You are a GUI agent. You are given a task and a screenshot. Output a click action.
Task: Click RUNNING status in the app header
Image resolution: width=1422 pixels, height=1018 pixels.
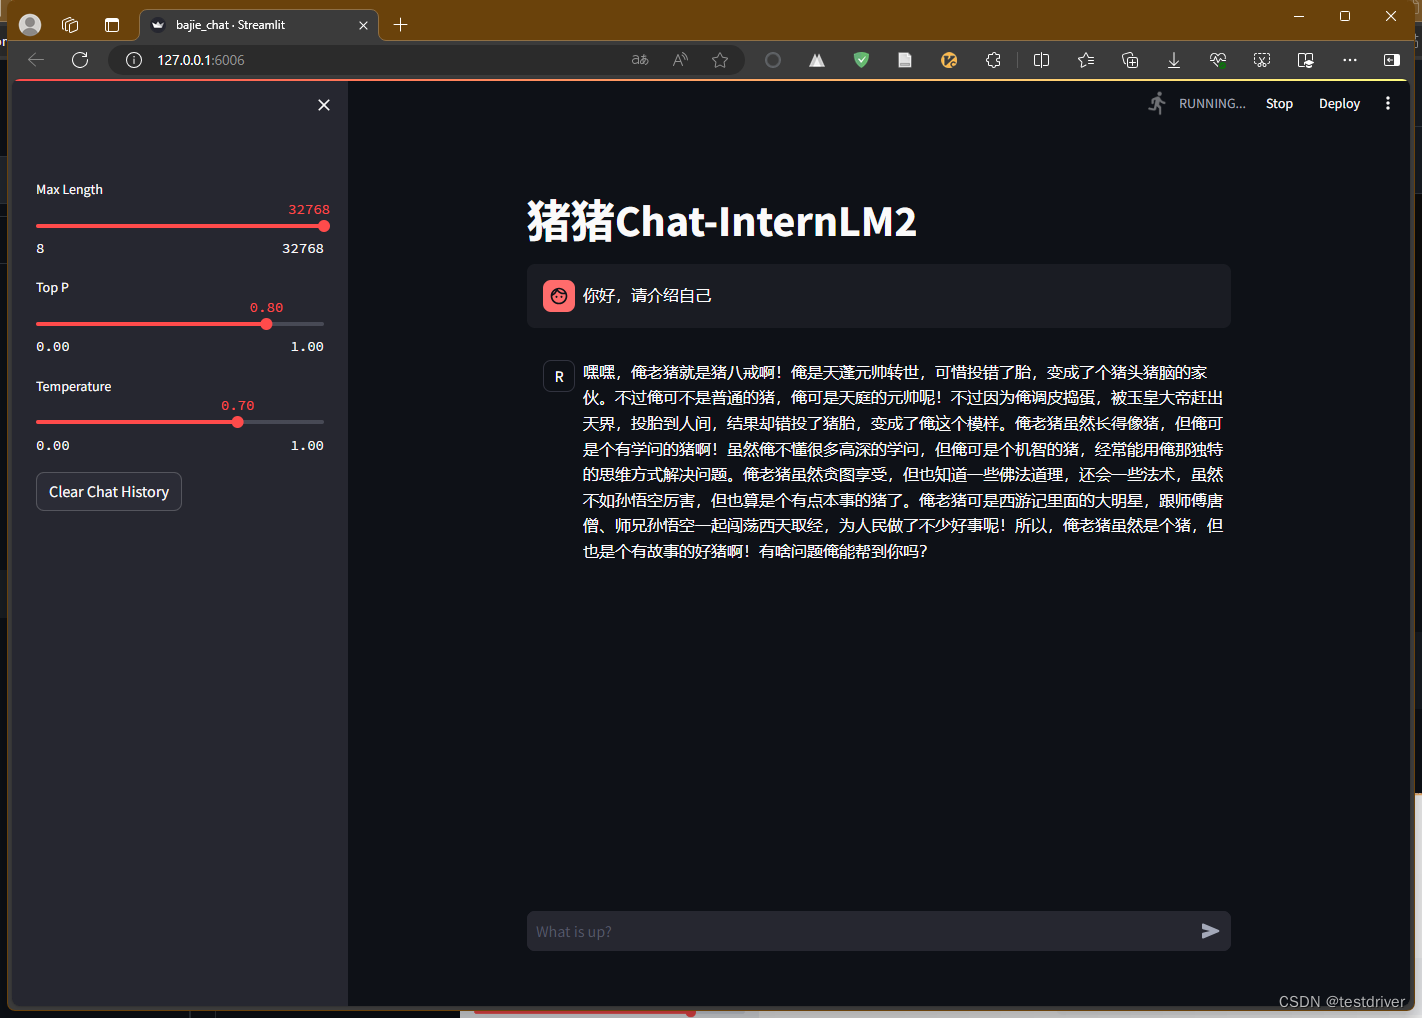point(1211,103)
